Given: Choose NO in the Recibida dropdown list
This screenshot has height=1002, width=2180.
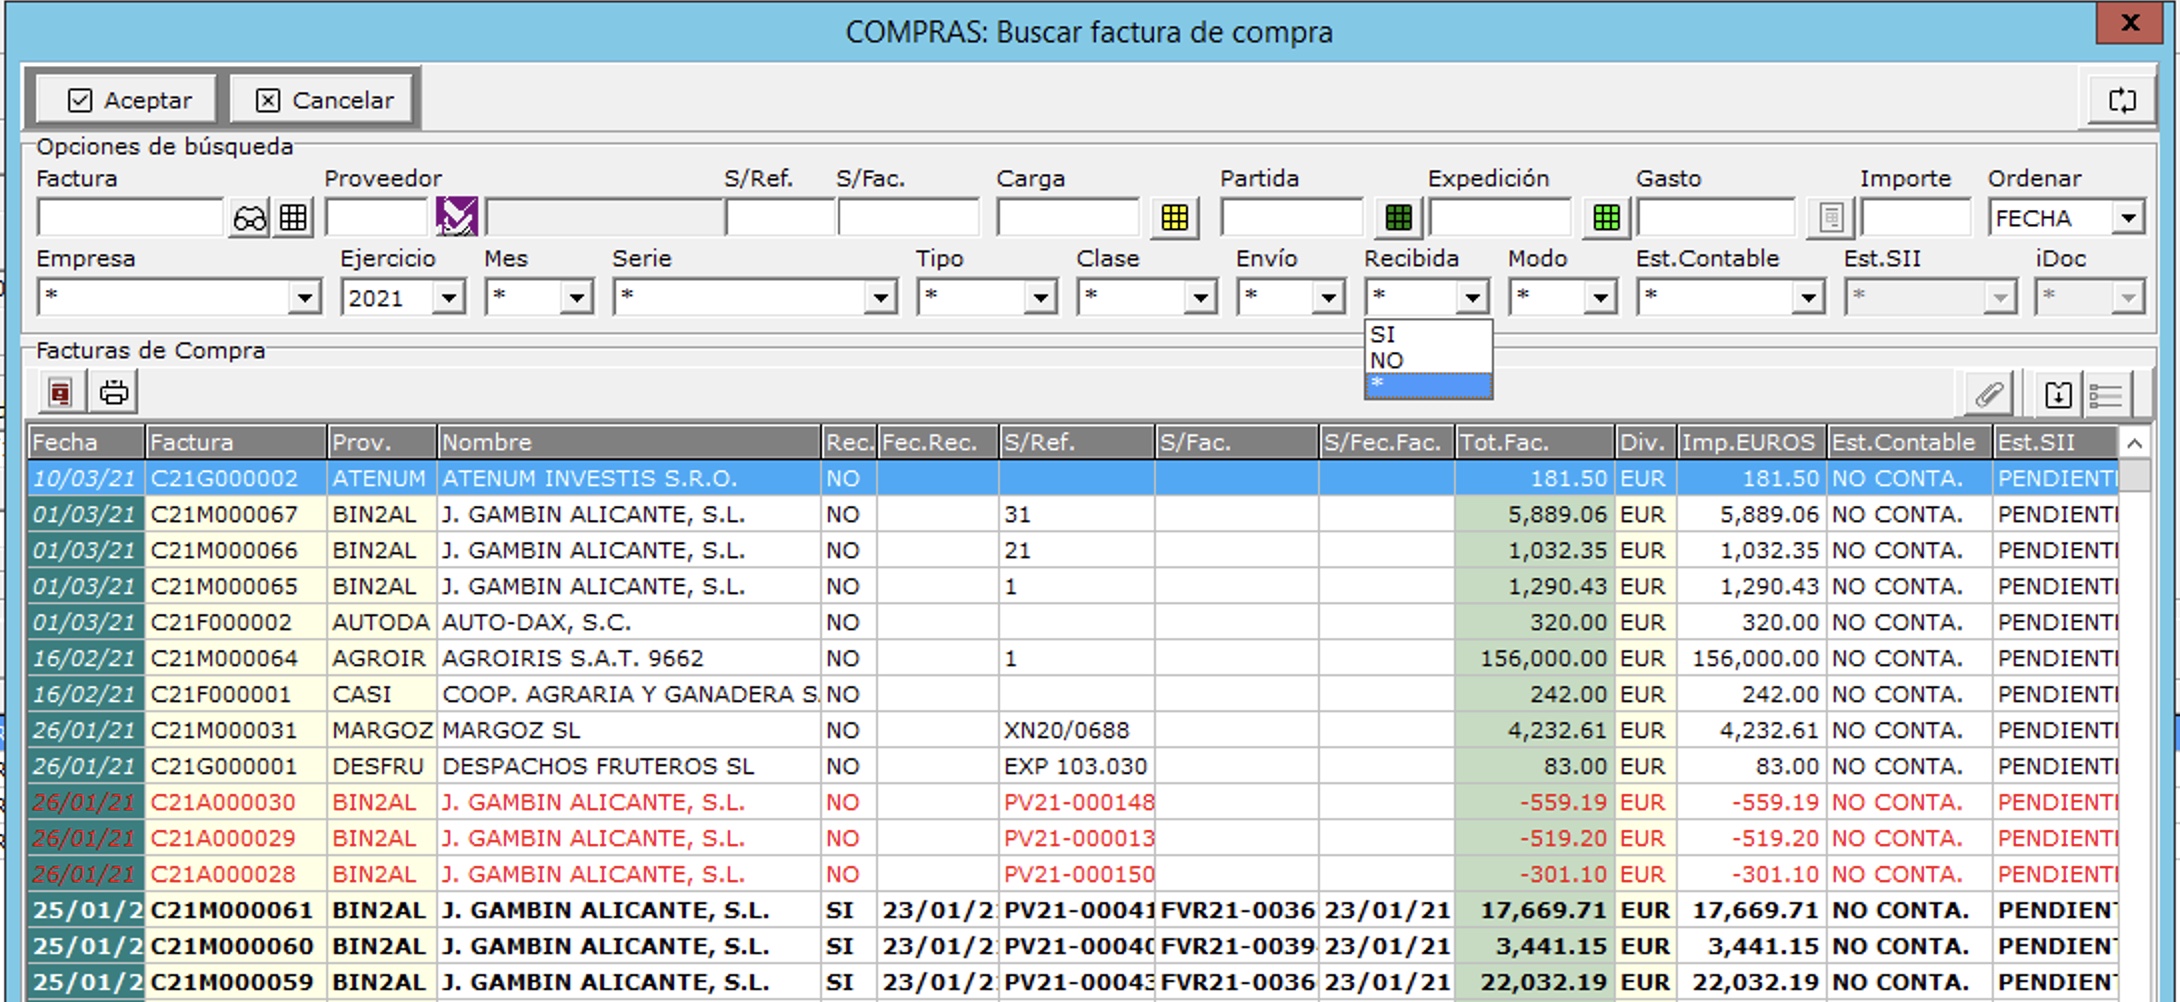Looking at the screenshot, I should 1427,360.
